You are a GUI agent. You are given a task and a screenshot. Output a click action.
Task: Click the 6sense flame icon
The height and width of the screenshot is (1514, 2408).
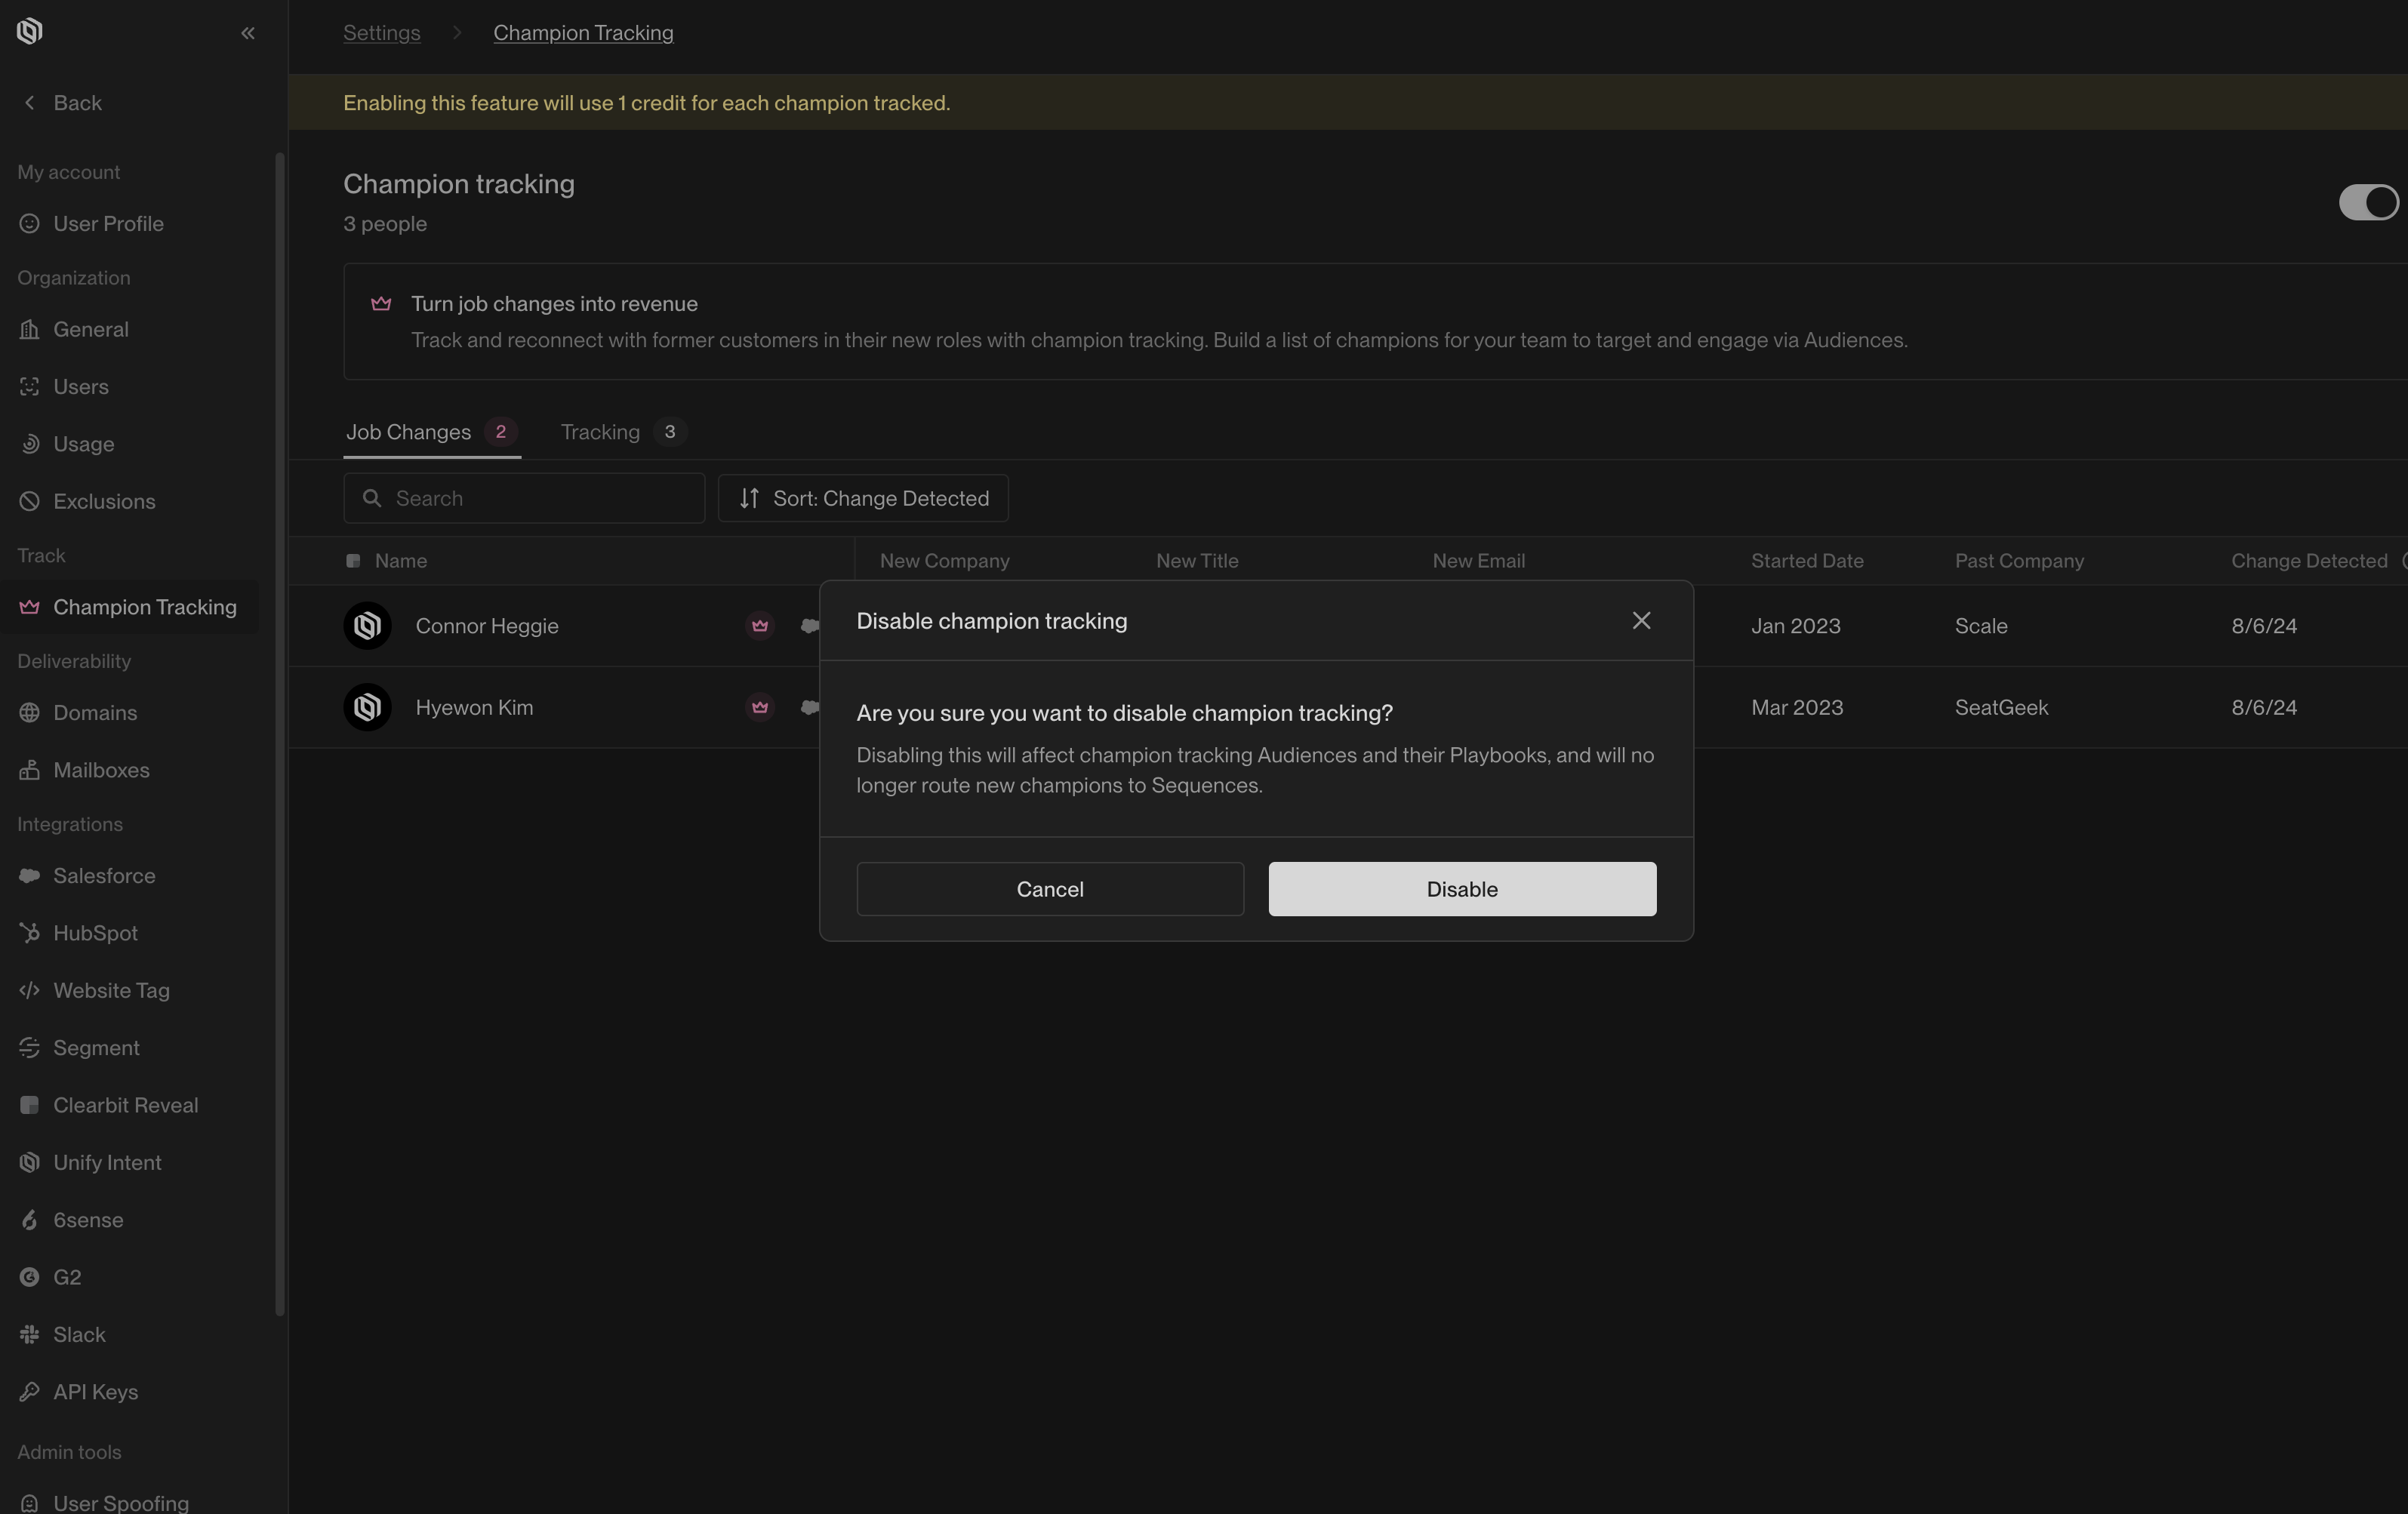[x=29, y=1220]
